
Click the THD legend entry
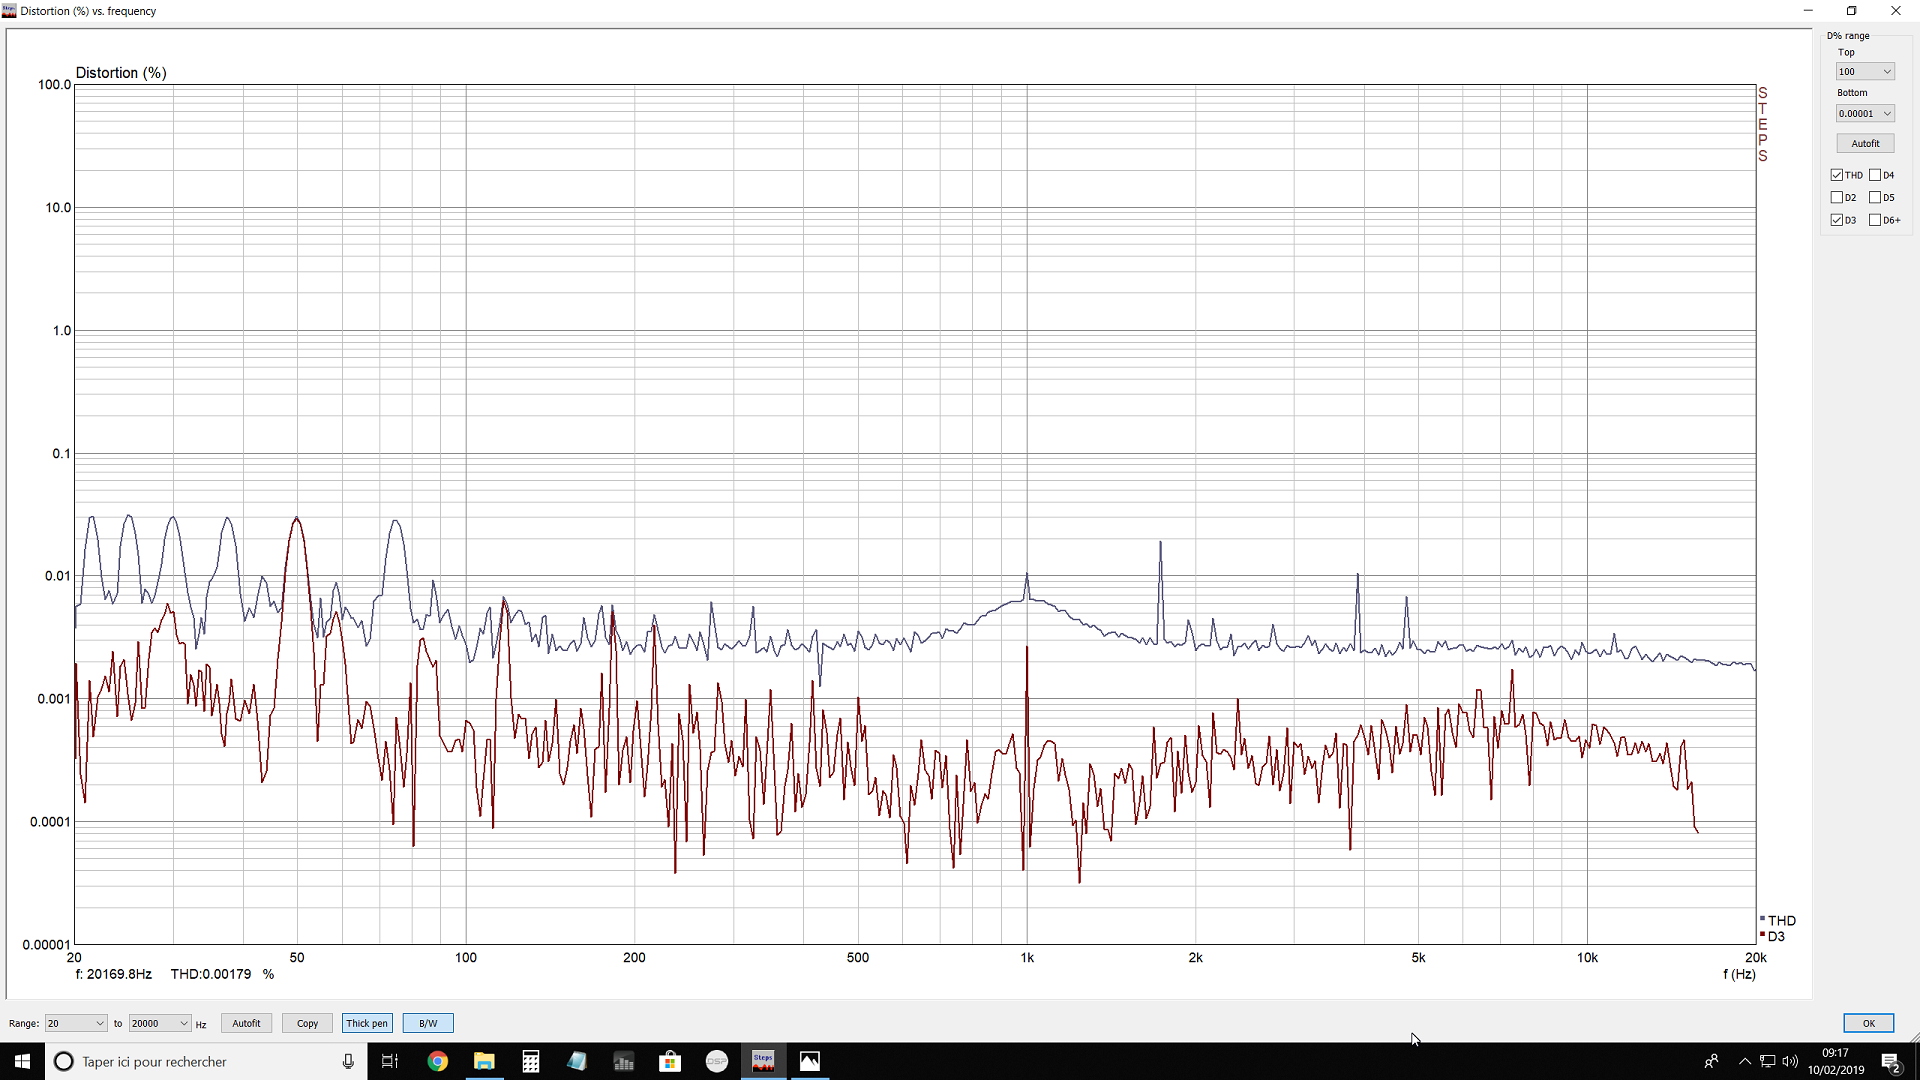coord(1778,920)
